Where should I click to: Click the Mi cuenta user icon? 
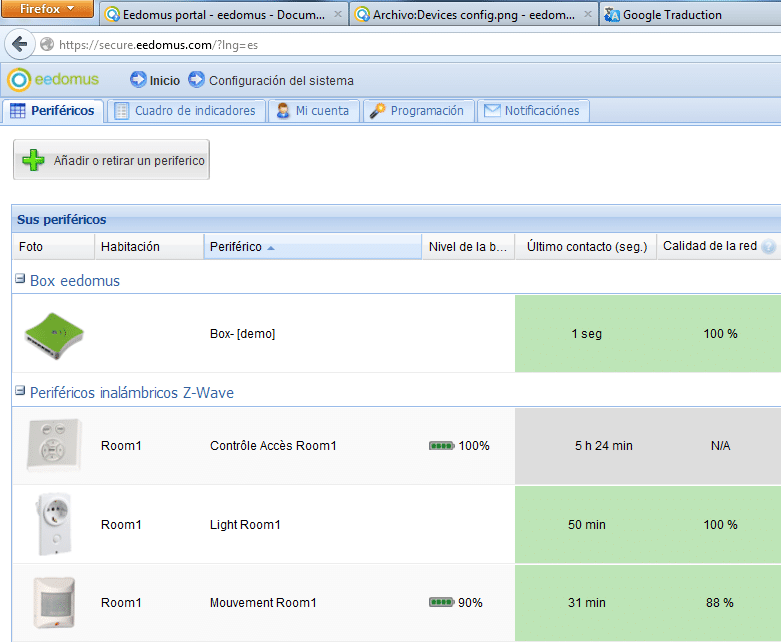283,110
